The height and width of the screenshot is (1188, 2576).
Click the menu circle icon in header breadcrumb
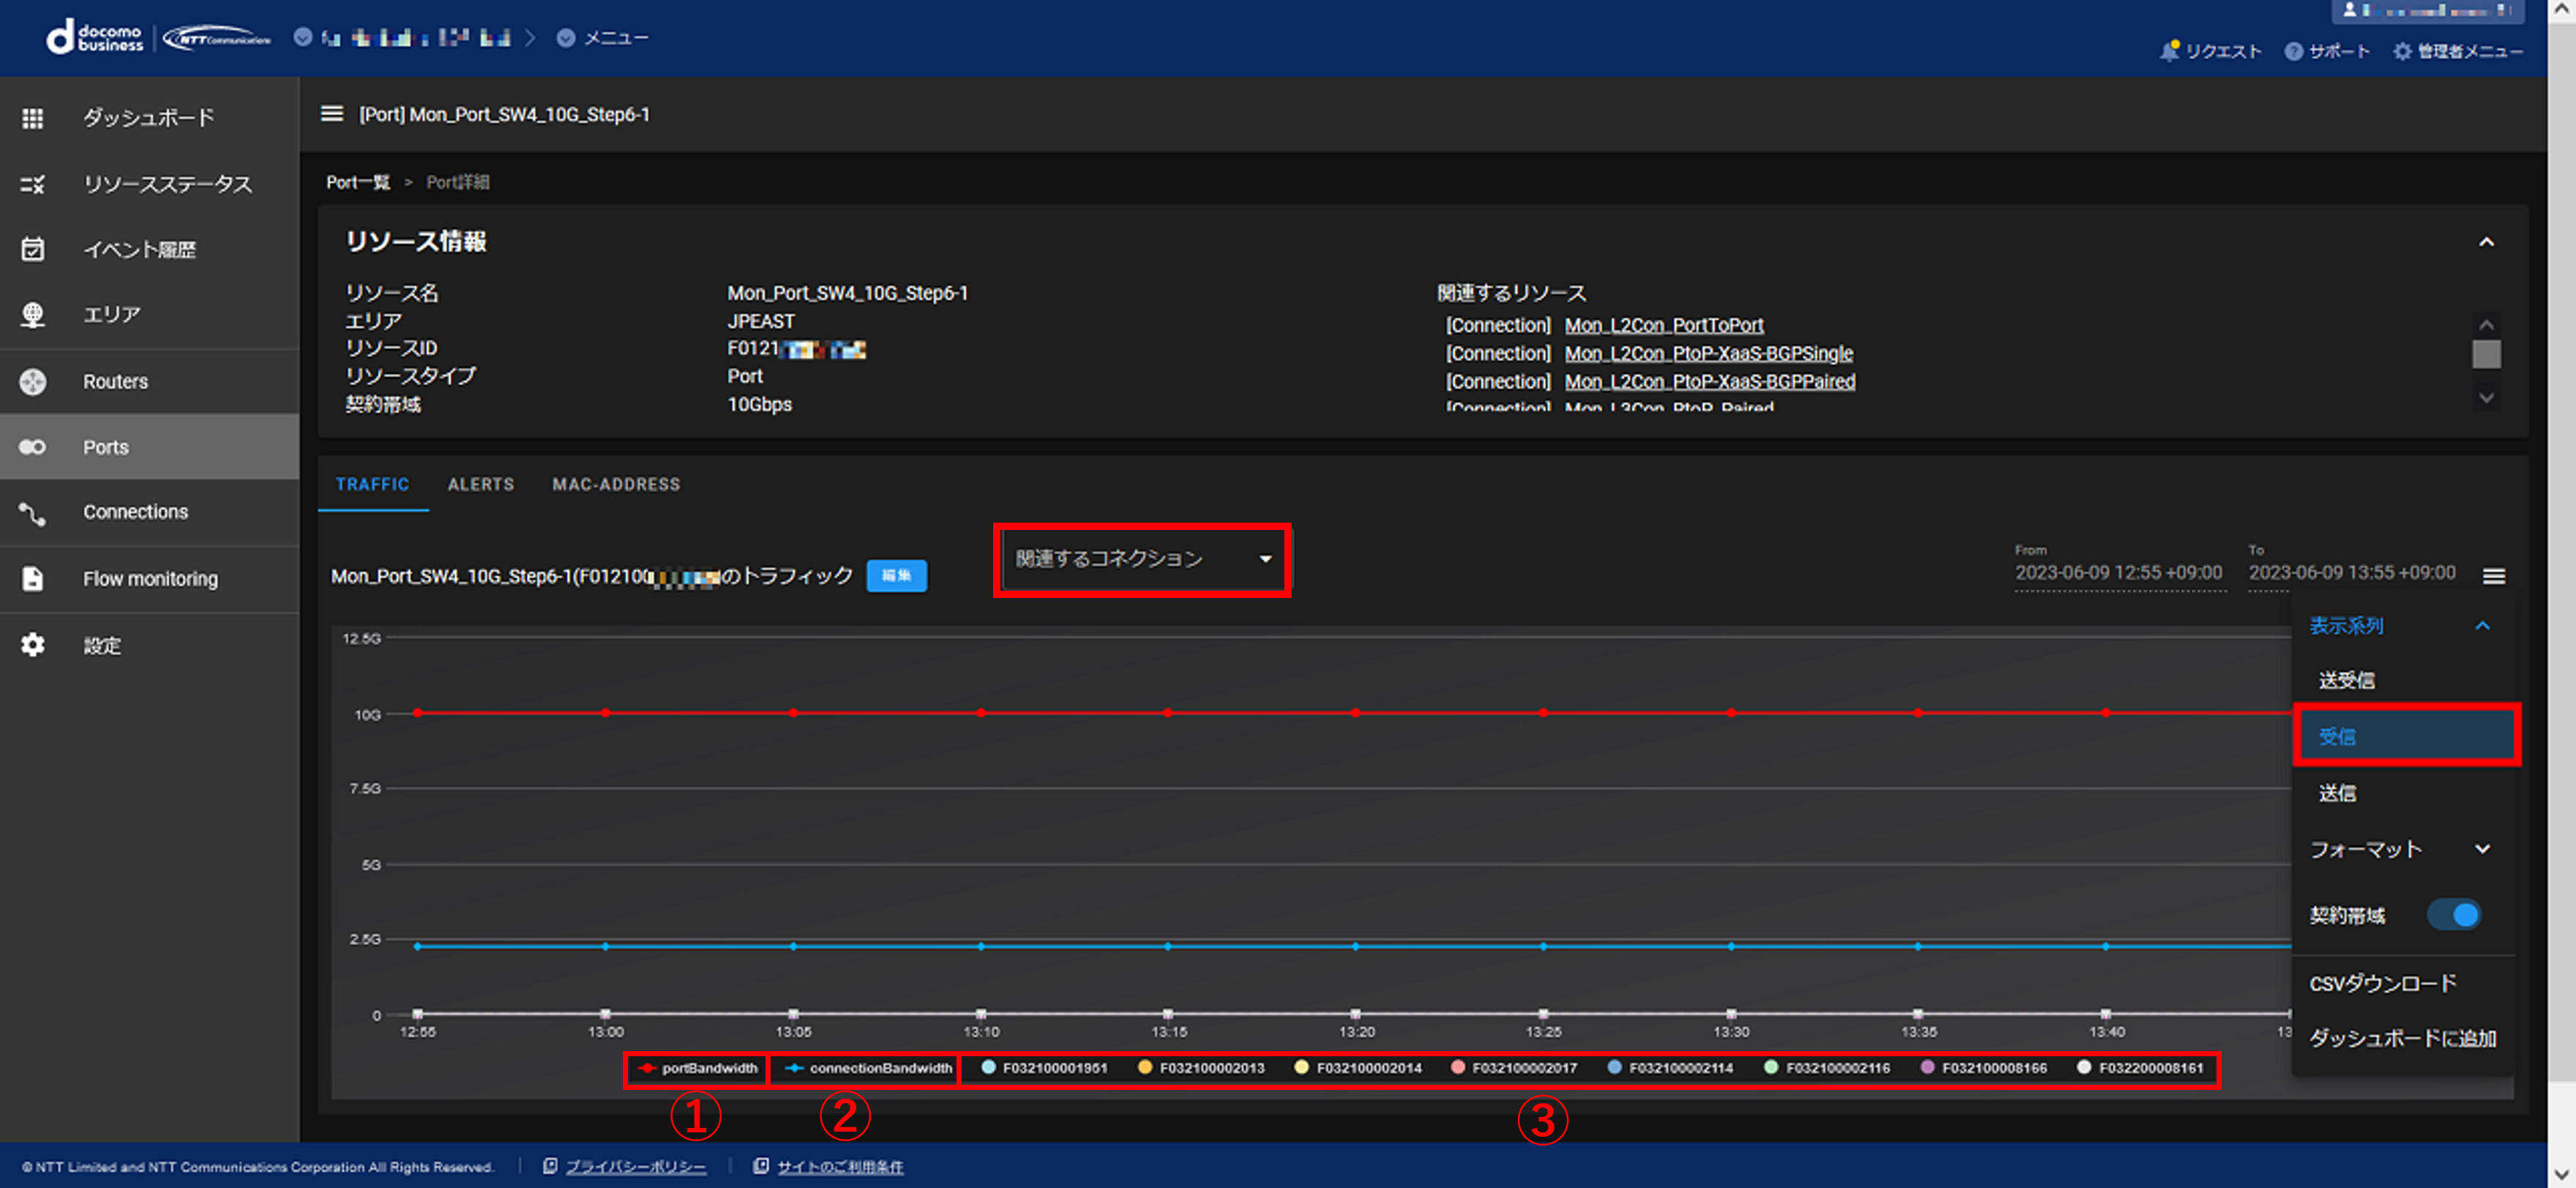566,38
